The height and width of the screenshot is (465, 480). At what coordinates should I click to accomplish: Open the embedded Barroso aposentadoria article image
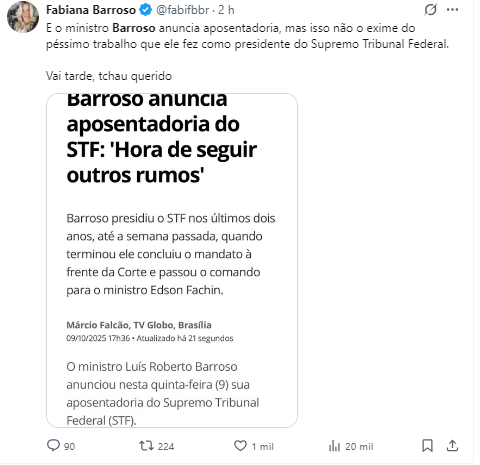[x=172, y=260]
